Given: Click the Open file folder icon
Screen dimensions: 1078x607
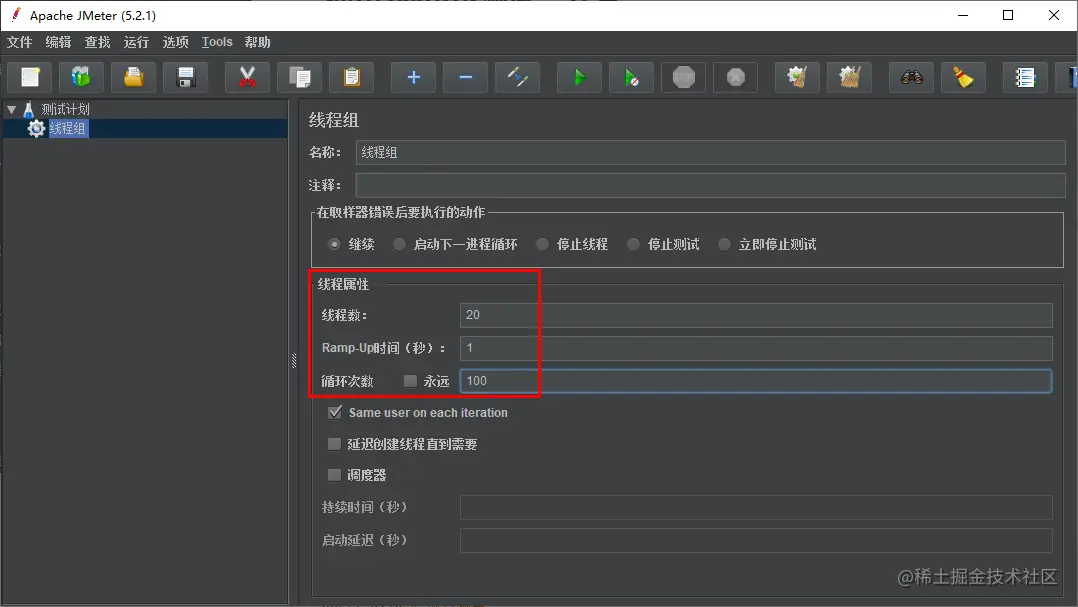Looking at the screenshot, I should point(133,77).
